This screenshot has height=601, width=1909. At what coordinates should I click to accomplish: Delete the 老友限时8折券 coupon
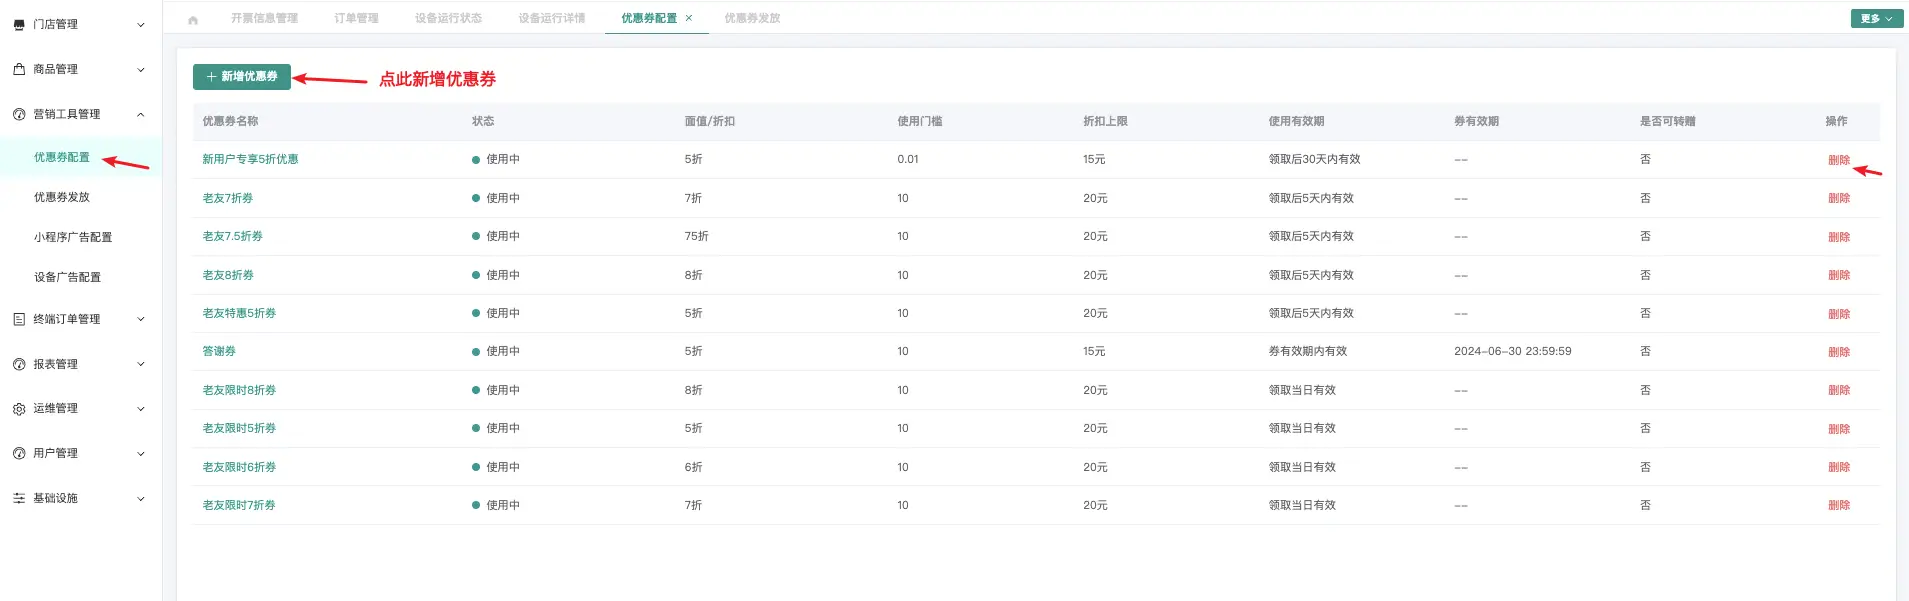click(x=1838, y=390)
